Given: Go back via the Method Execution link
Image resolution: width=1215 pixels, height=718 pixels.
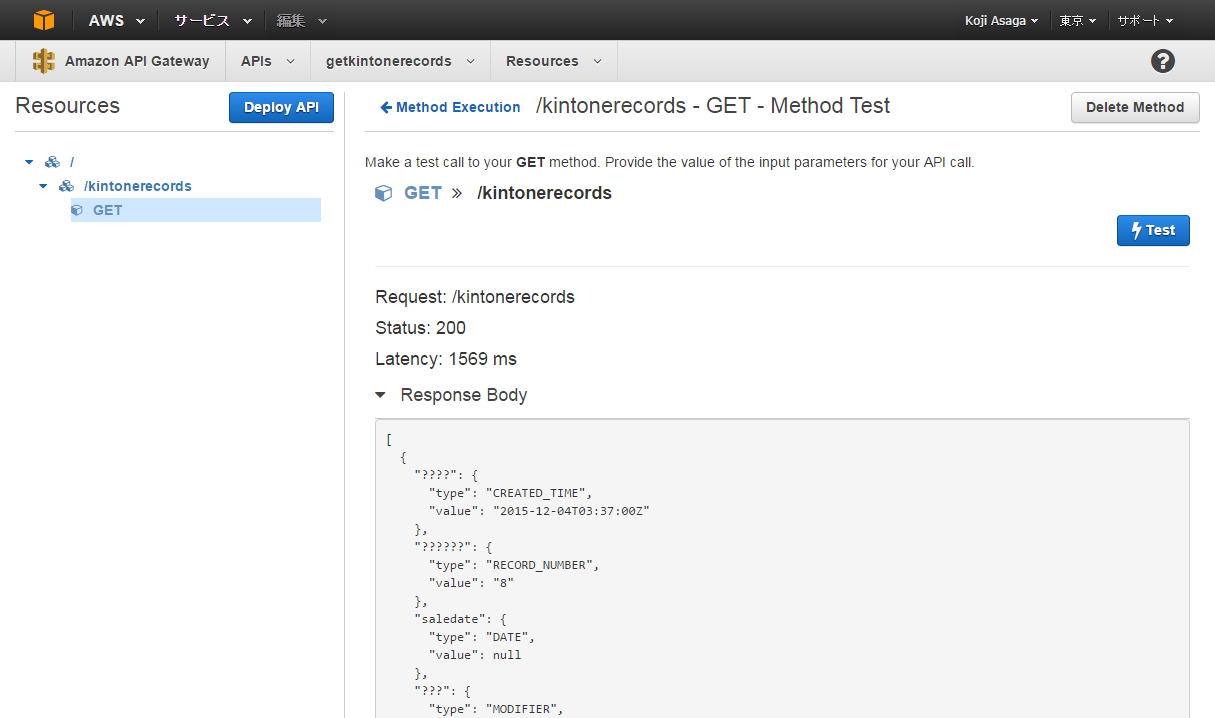Looking at the screenshot, I should coord(449,107).
